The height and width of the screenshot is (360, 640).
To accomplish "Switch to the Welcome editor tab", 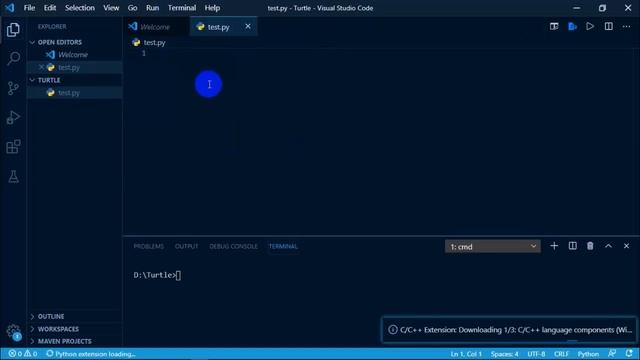I will tap(156, 27).
